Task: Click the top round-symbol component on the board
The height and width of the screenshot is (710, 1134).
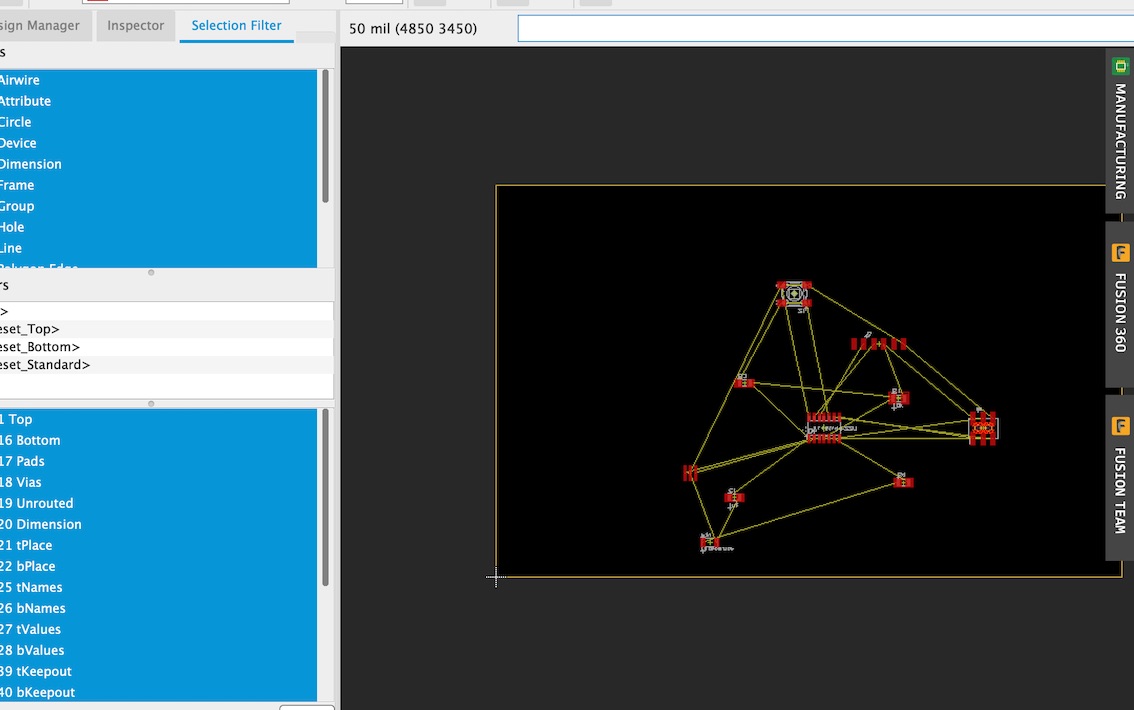Action: (x=794, y=294)
